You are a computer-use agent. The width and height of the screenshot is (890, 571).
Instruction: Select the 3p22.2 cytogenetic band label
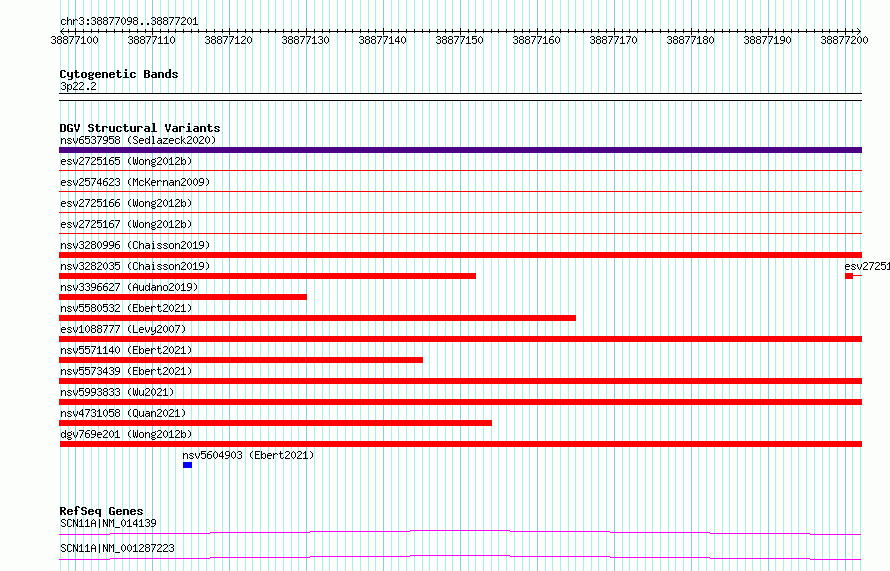coord(78,87)
